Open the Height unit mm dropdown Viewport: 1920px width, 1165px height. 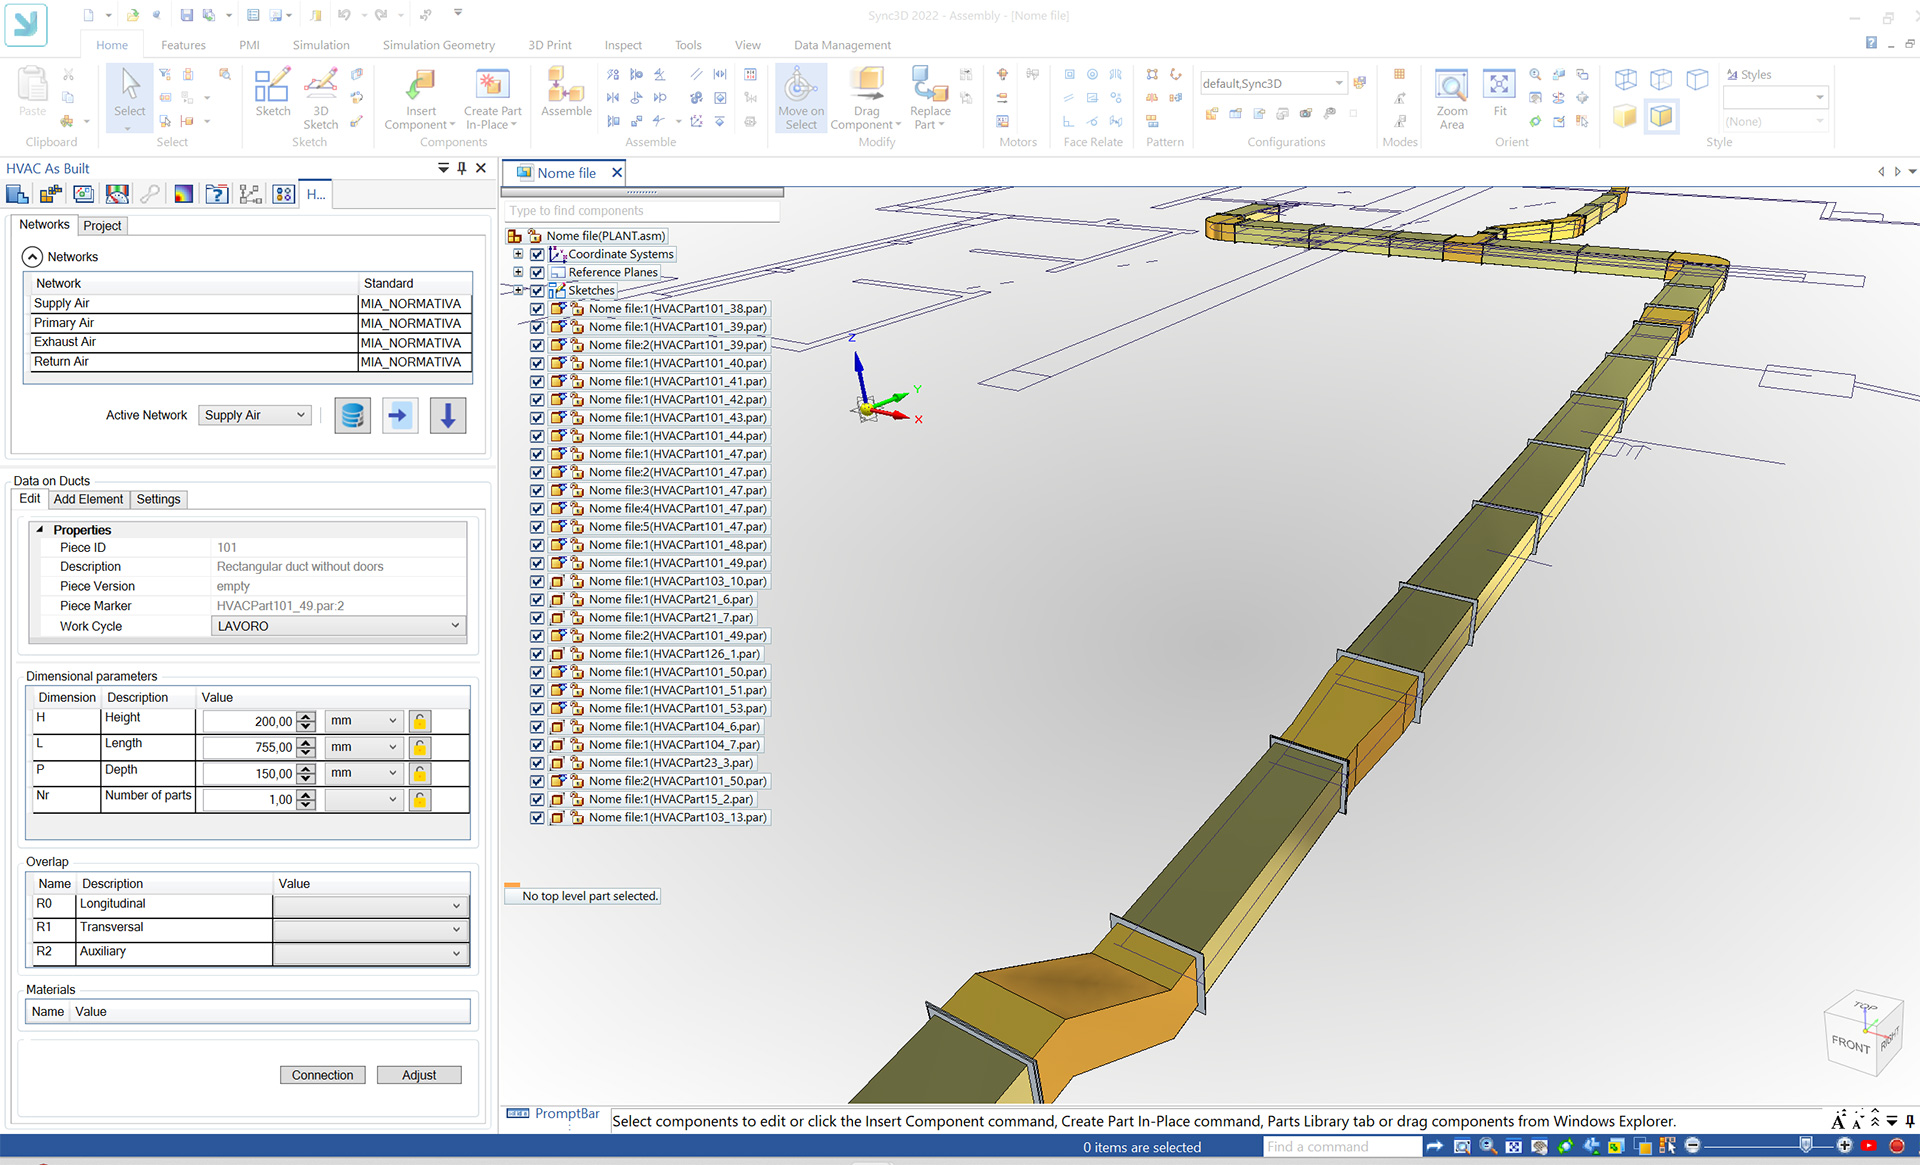(x=364, y=720)
